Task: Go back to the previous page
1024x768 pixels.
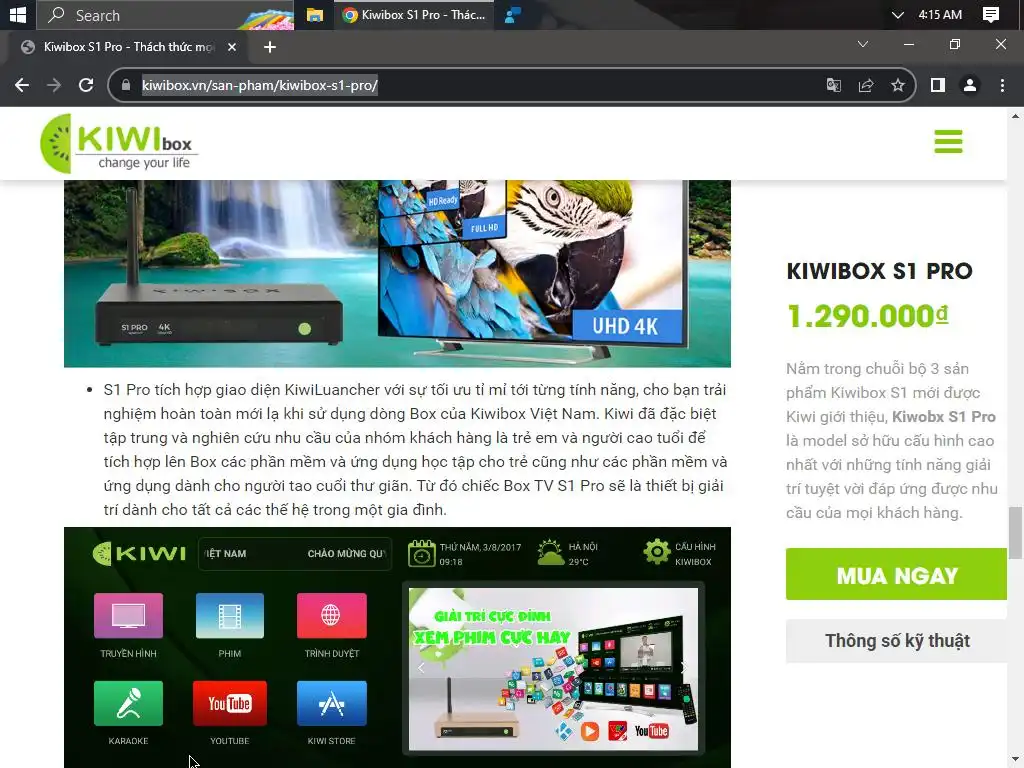Action: tap(22, 85)
